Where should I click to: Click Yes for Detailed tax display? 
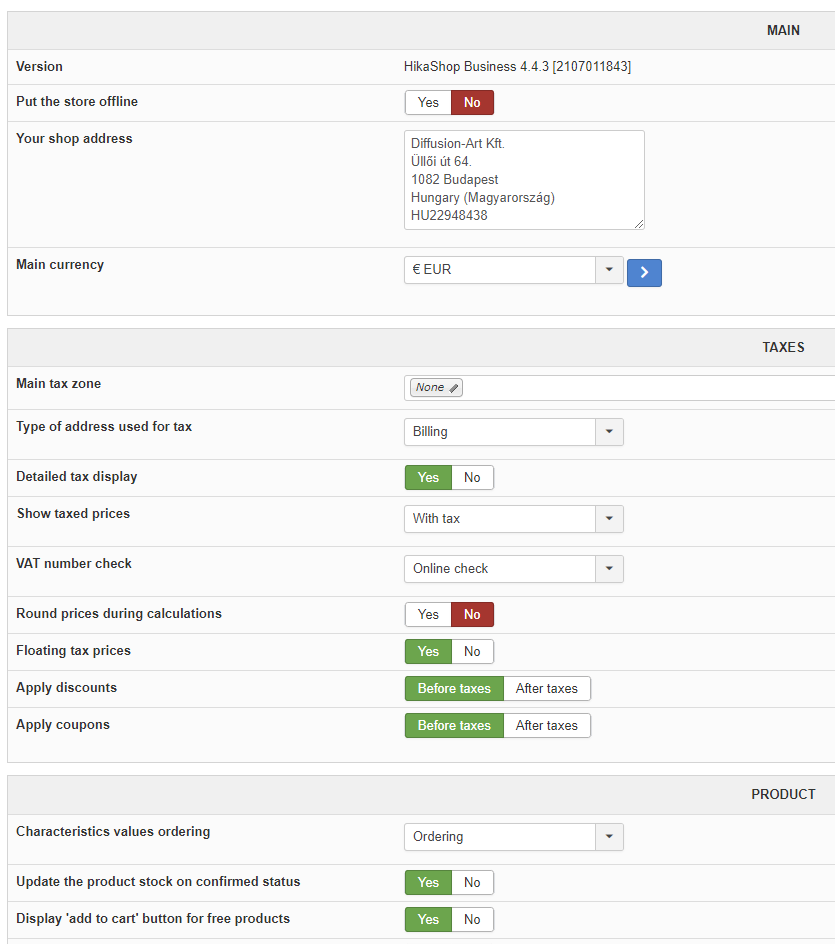coord(428,478)
